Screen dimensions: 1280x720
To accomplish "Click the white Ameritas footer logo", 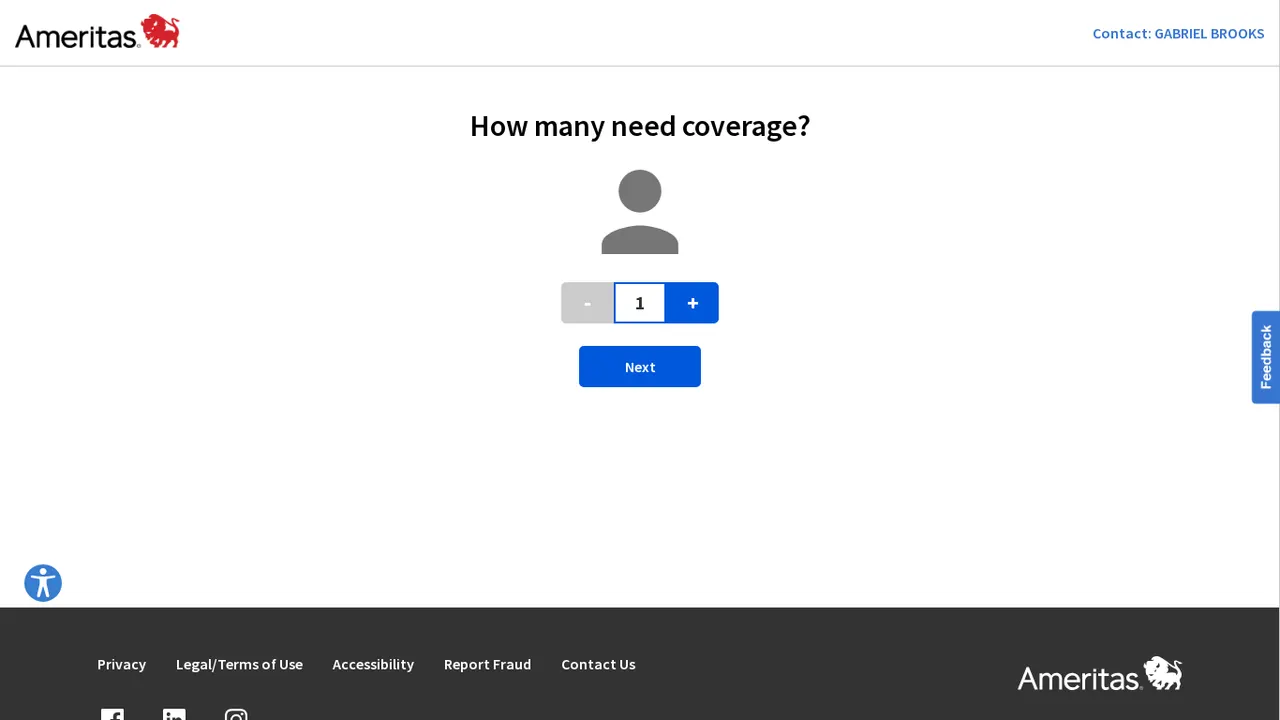I will (x=1100, y=674).
